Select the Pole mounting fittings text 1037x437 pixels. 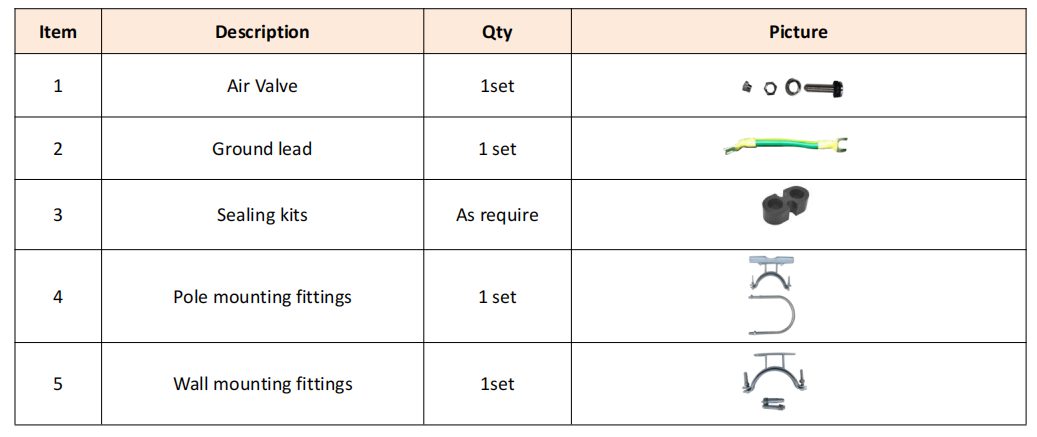coord(262,297)
